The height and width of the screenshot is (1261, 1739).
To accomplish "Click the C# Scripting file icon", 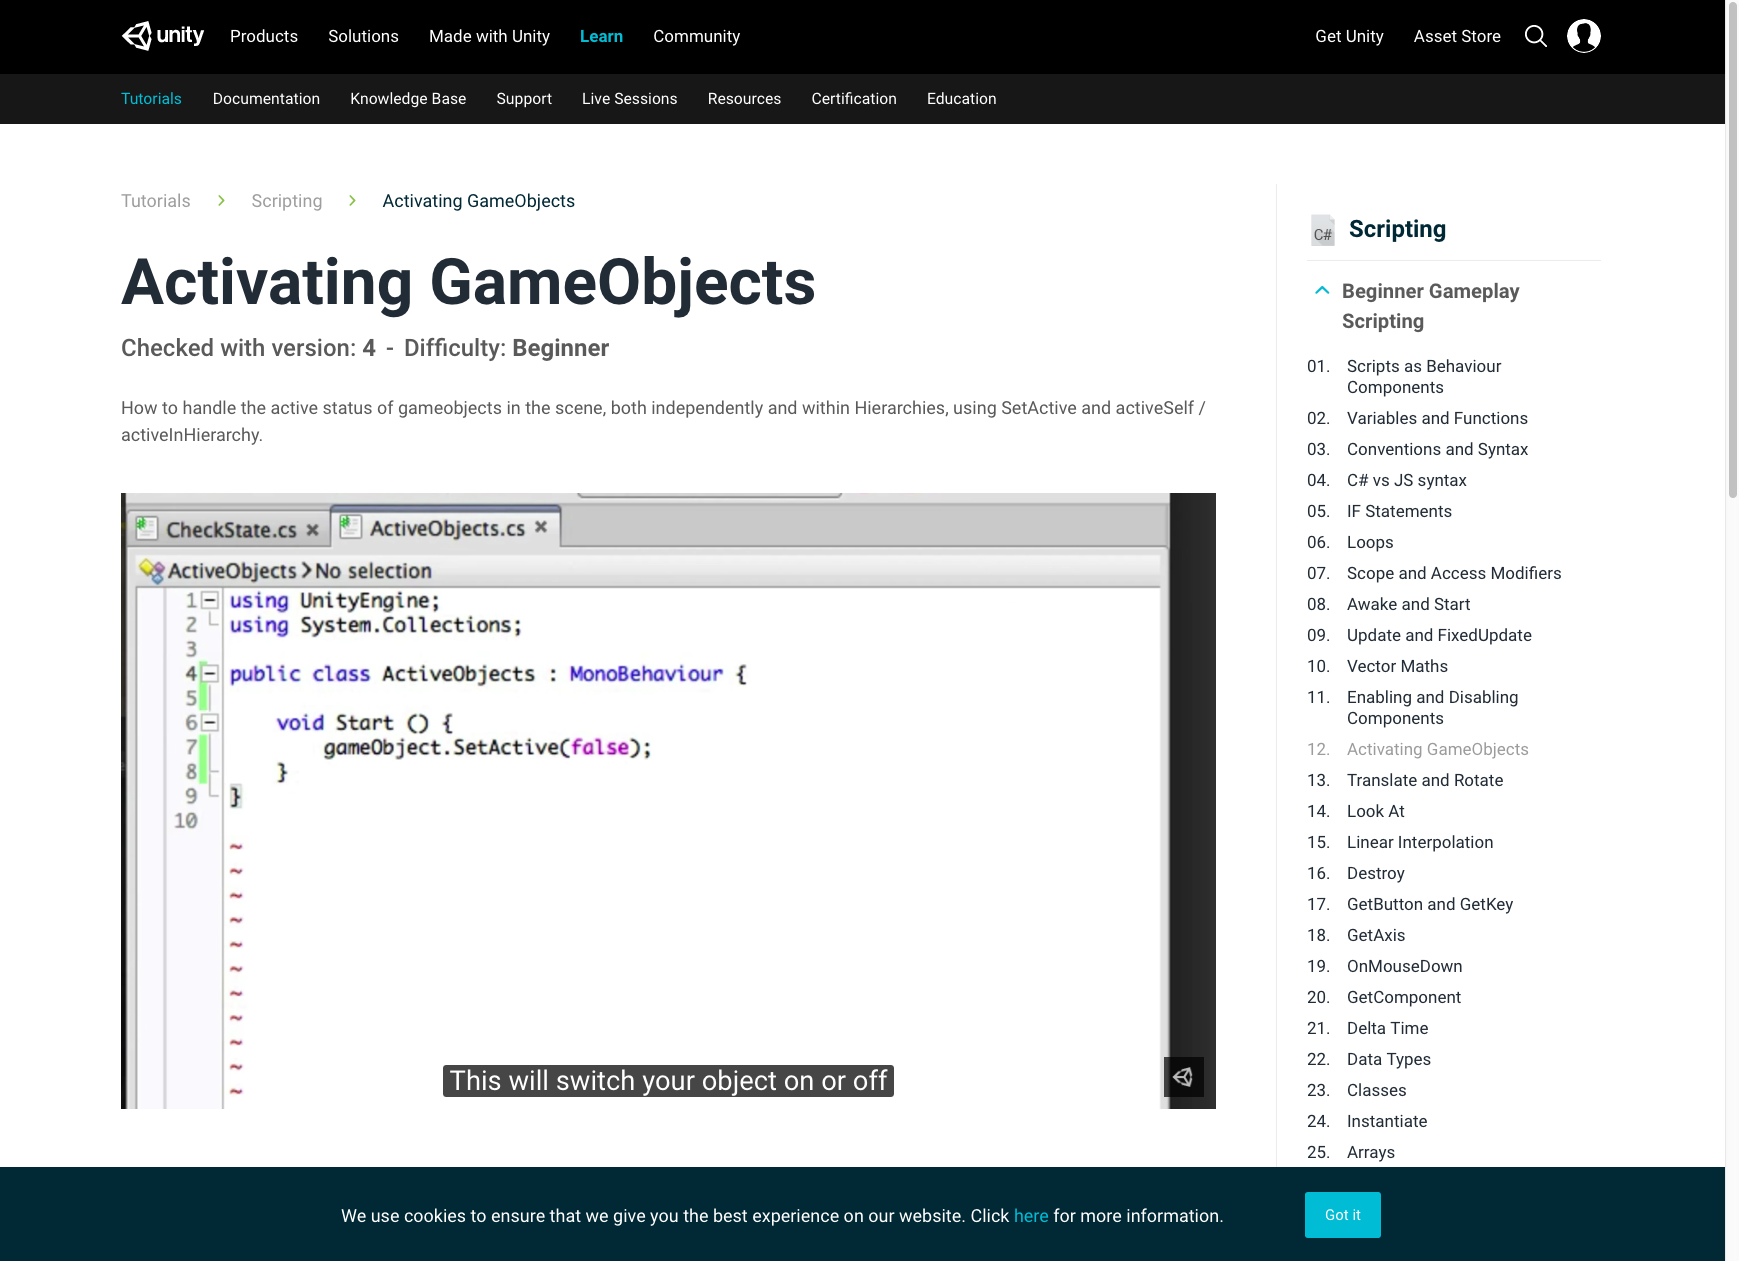I will point(1323,230).
